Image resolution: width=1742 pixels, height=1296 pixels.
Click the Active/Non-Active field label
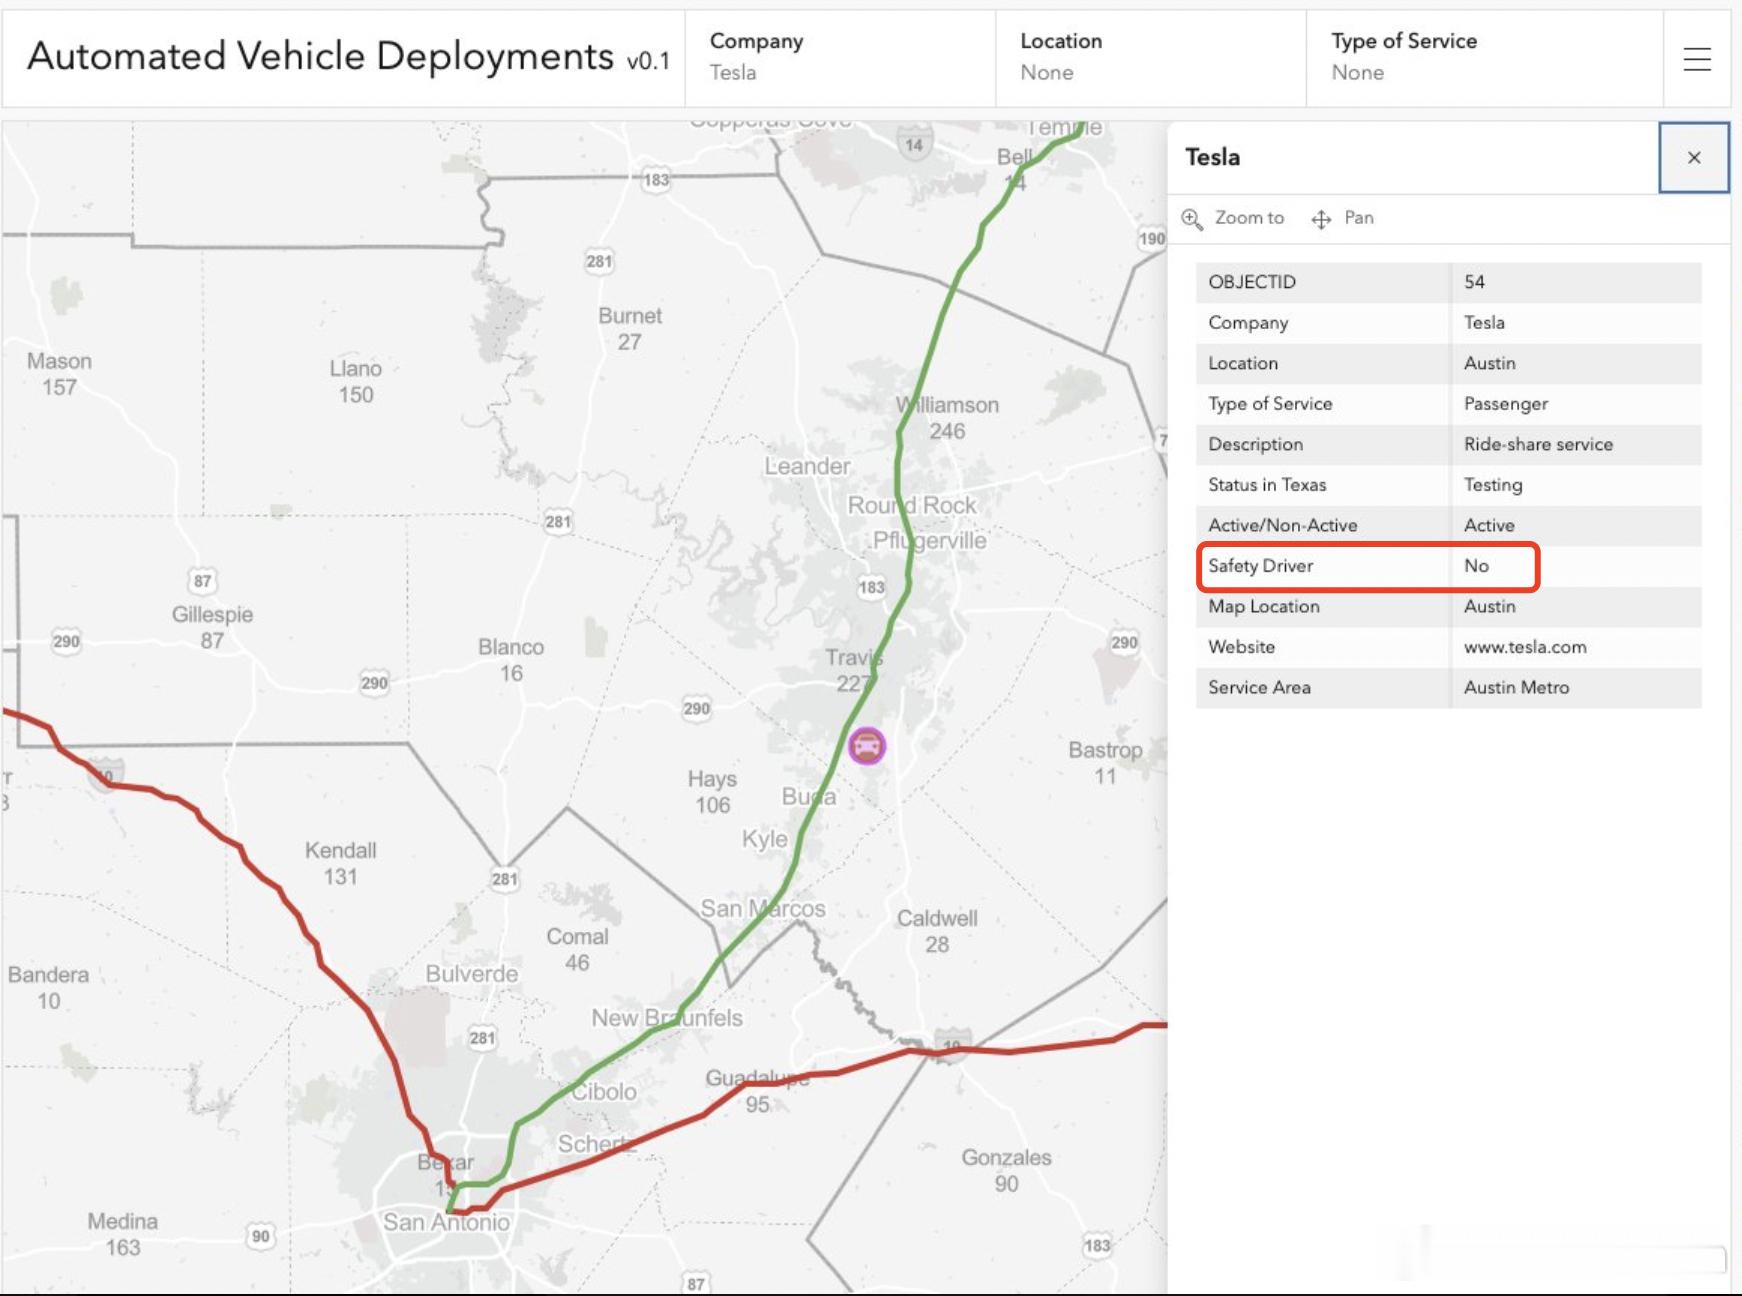click(x=1283, y=525)
